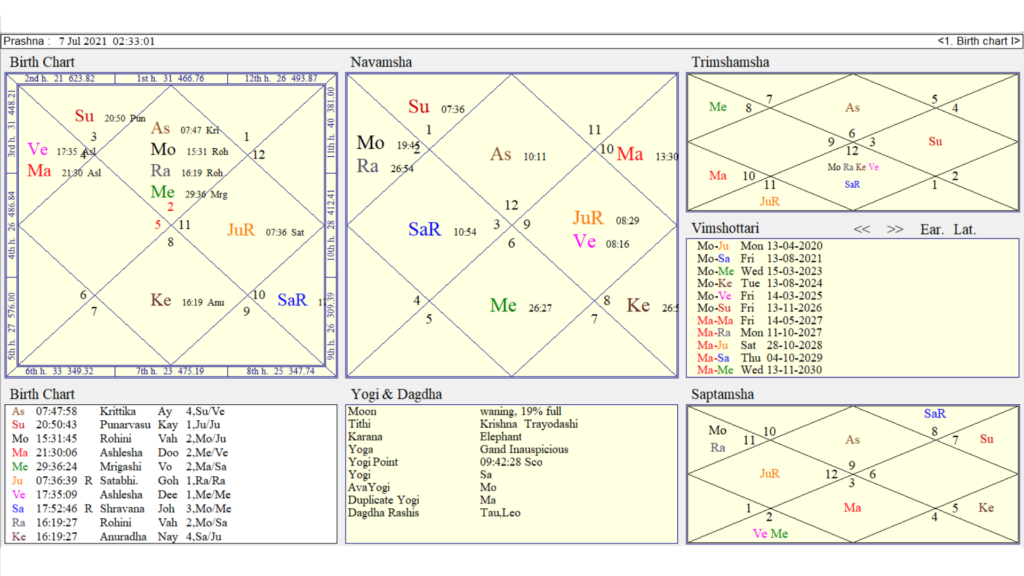Click the '1st h. 31 466.76' house label
The height and width of the screenshot is (576, 1024).
(170, 78)
